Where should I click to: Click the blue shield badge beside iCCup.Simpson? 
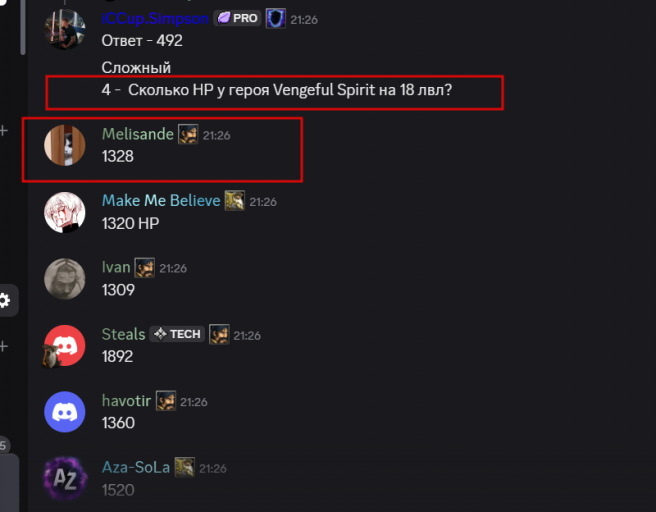click(x=276, y=18)
